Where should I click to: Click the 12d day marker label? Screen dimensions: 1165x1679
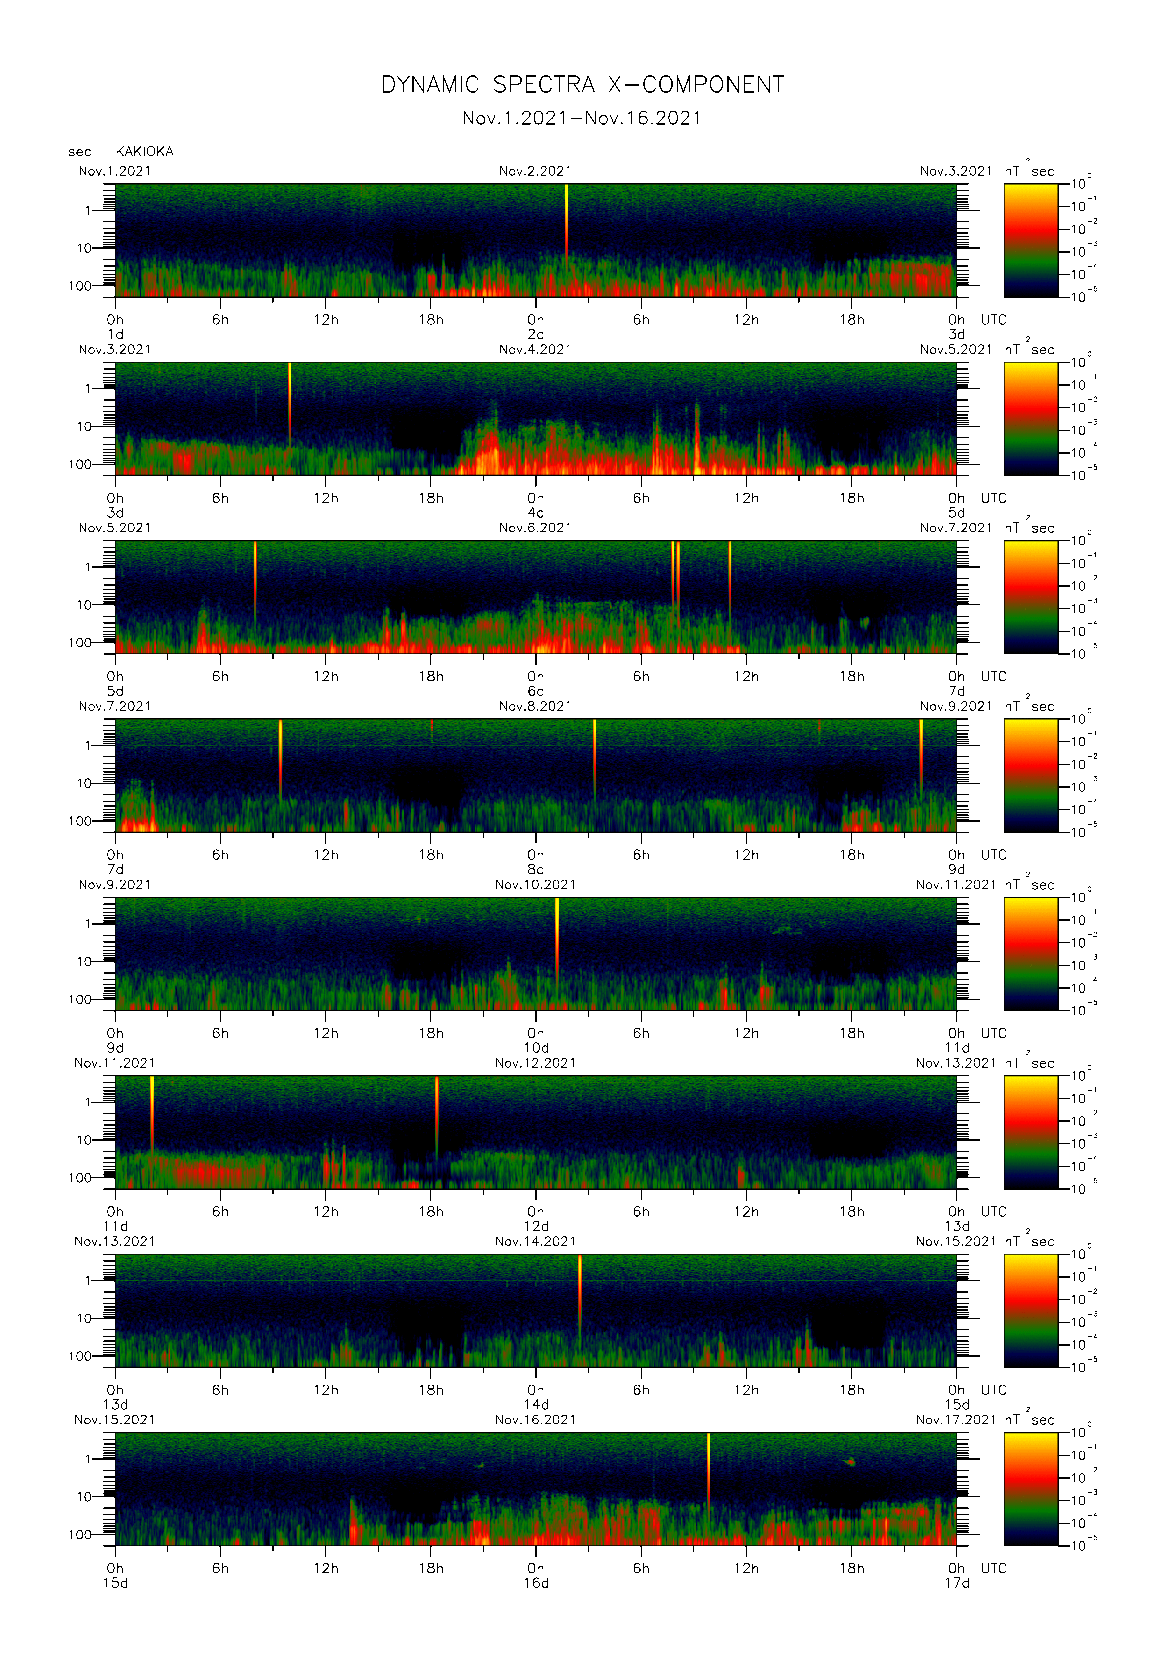(536, 1226)
